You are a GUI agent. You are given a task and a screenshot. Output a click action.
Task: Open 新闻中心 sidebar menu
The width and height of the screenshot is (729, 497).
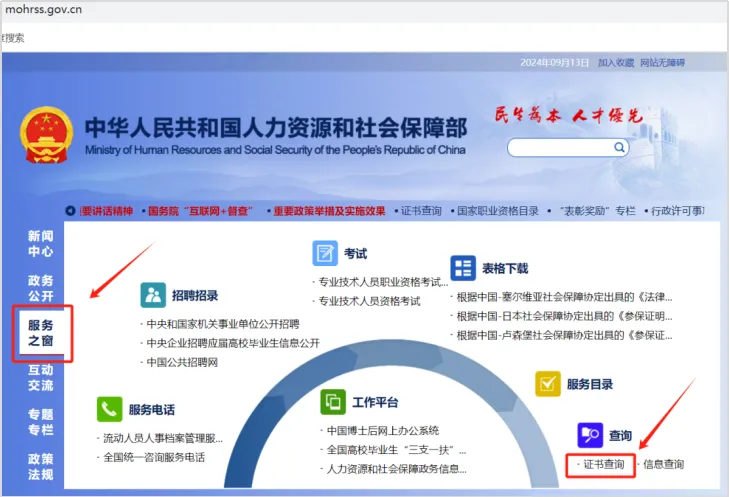coord(41,244)
